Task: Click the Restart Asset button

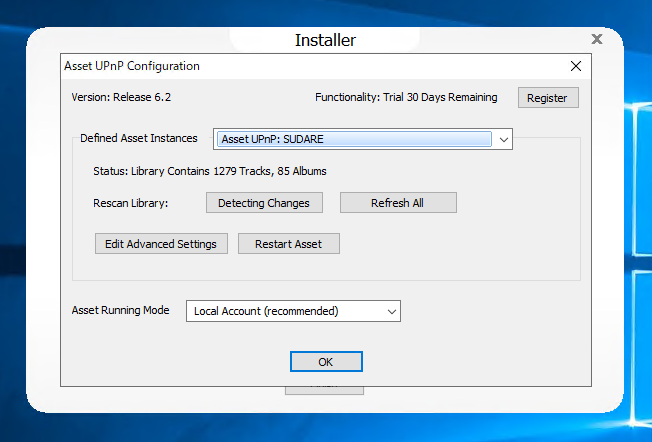Action: click(x=289, y=244)
